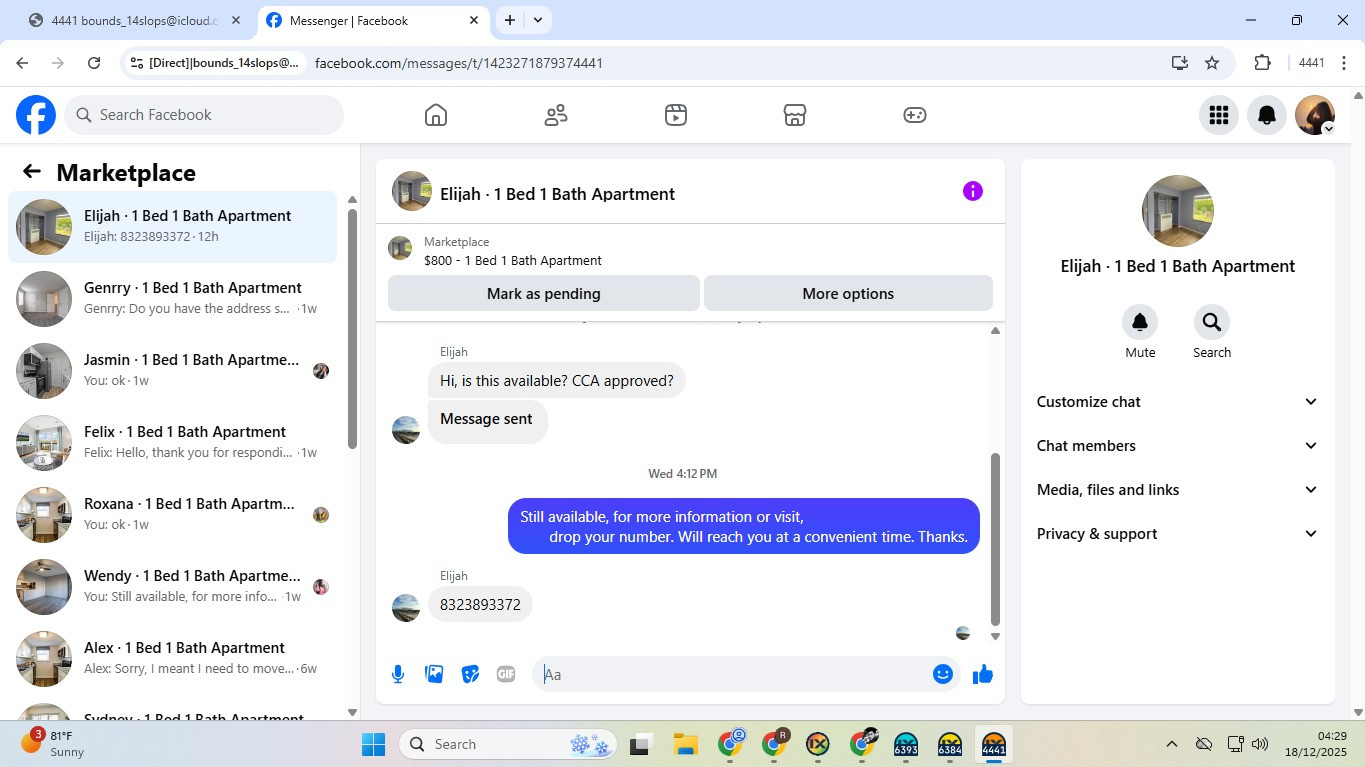This screenshot has height=767, width=1365.
Task: Go to the Facebook Home feed icon
Action: 436,115
